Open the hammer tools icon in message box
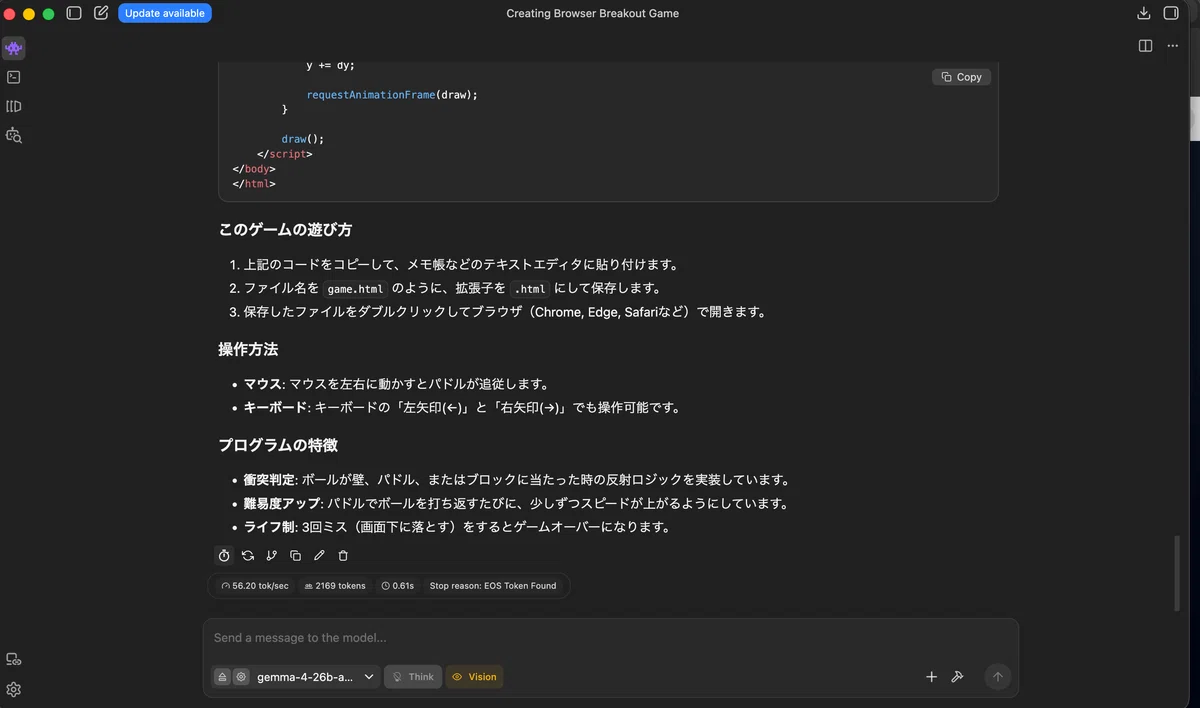 957,677
